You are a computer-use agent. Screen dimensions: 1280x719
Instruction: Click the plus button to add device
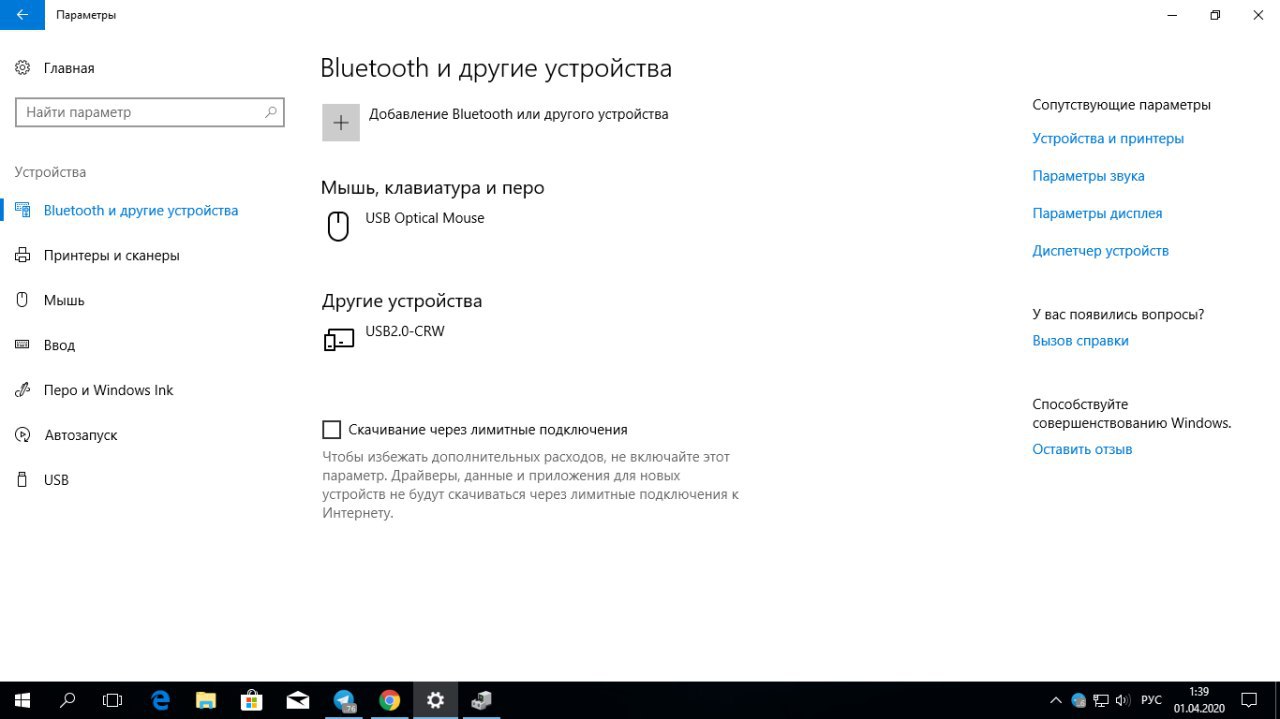pyautogui.click(x=341, y=123)
